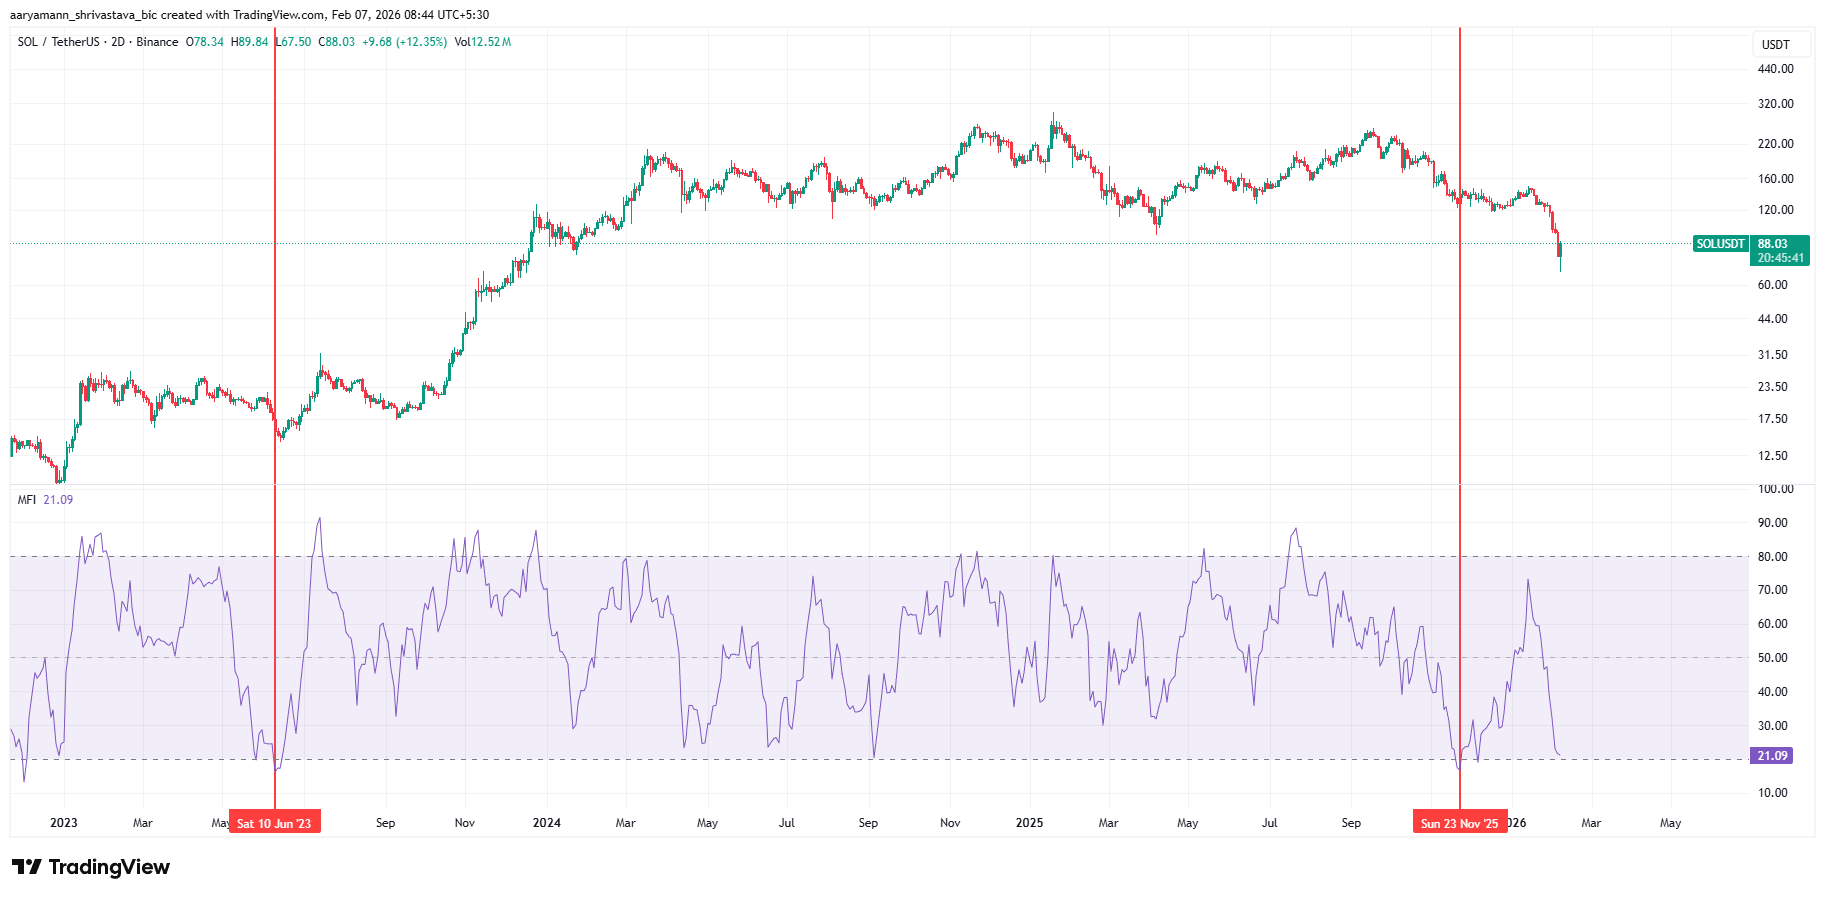
Task: Click the MFI 21.09 legend value
Action: pyautogui.click(x=58, y=500)
